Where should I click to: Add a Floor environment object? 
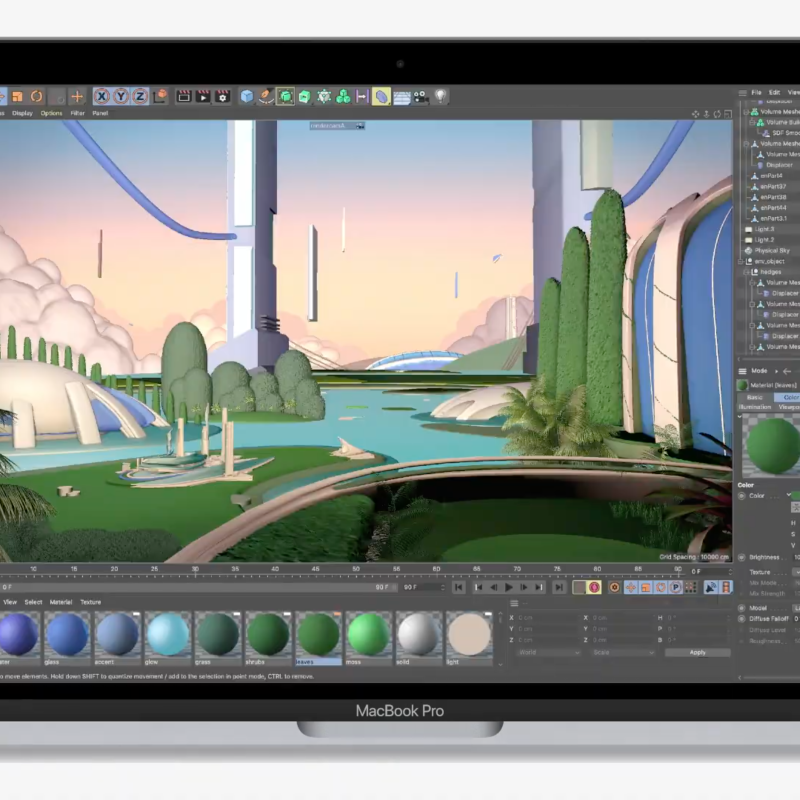[402, 97]
